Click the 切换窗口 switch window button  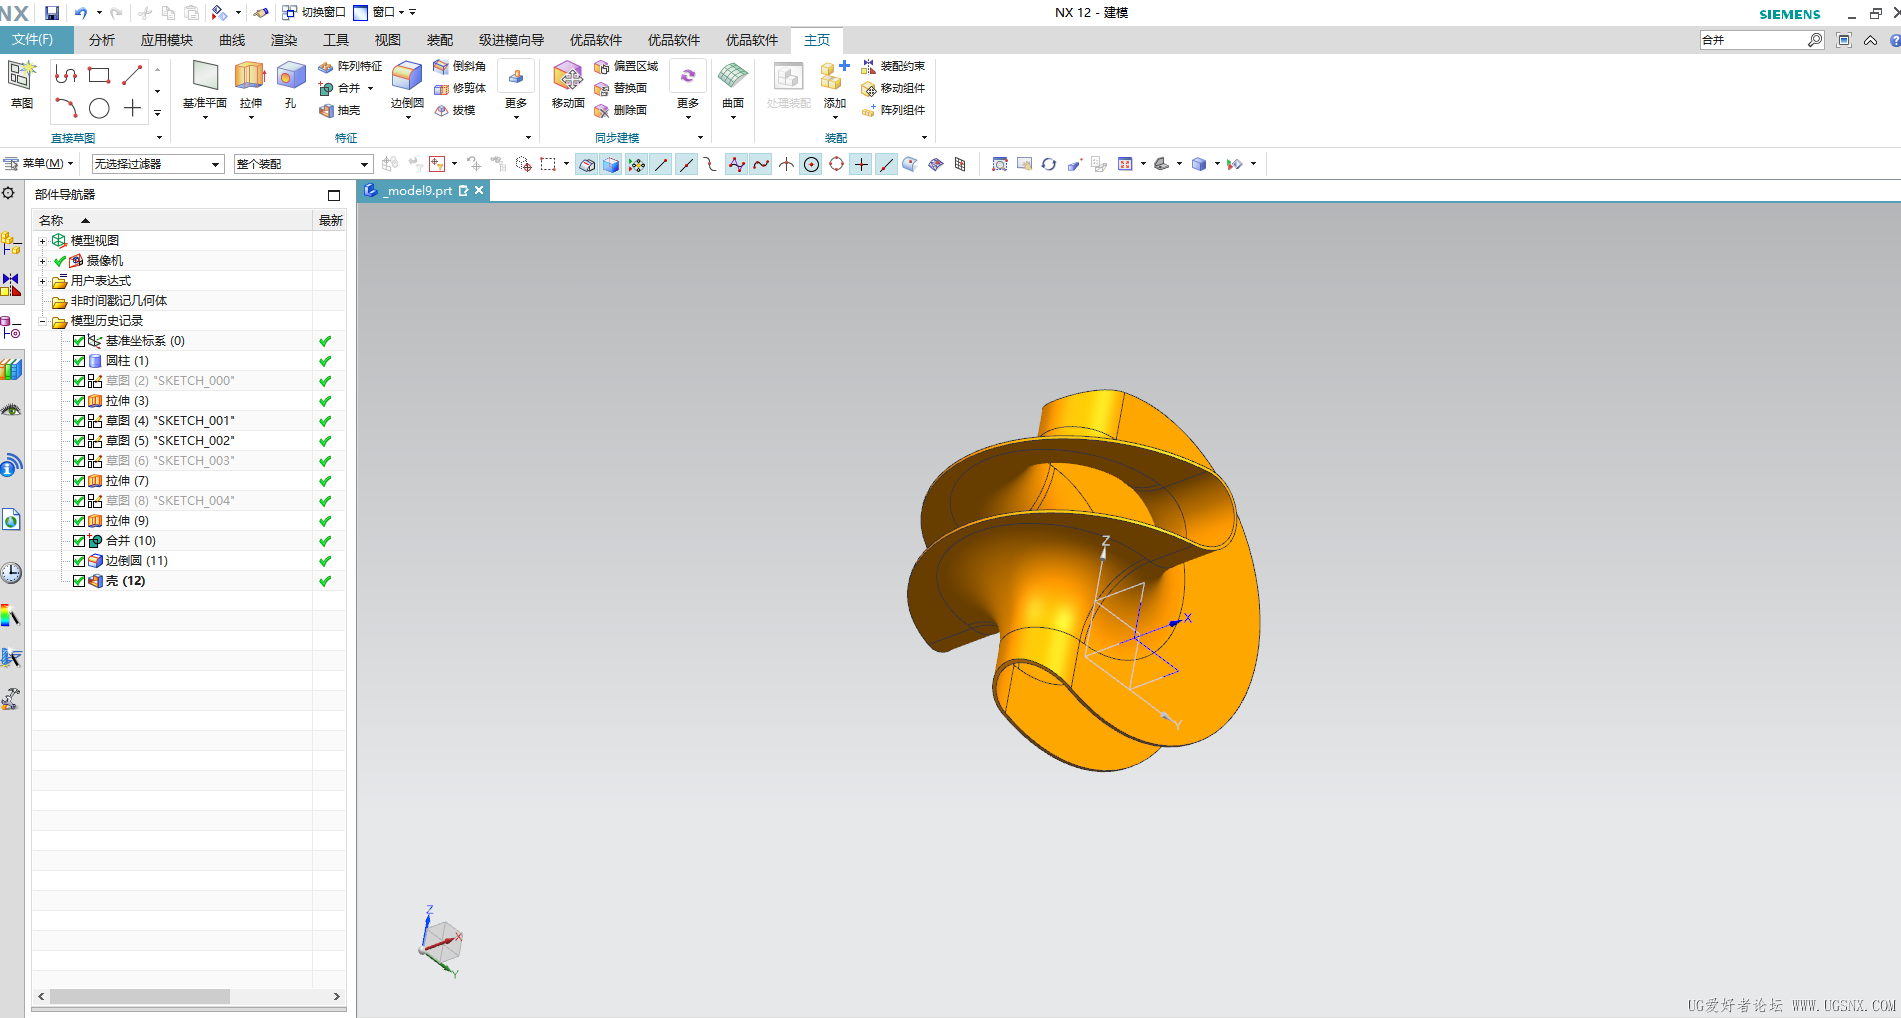point(314,13)
